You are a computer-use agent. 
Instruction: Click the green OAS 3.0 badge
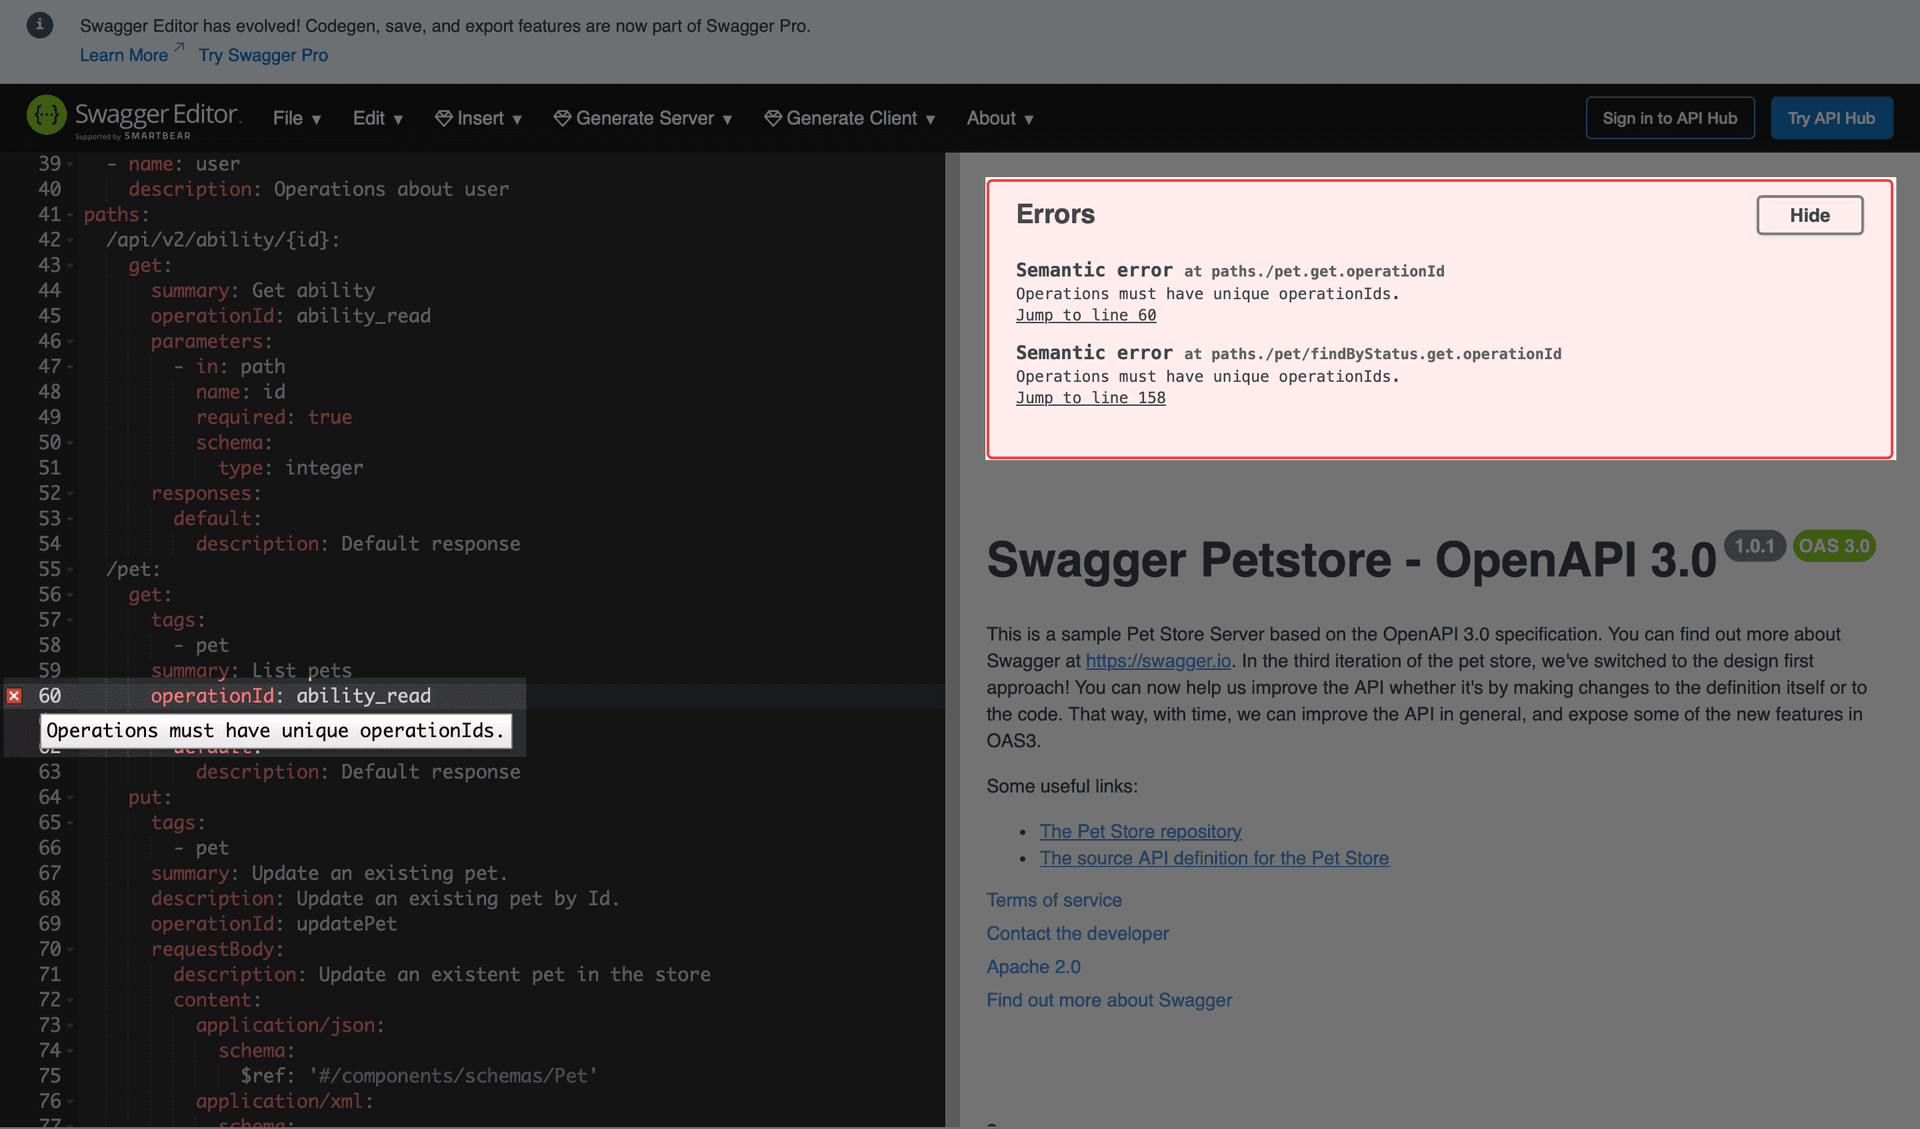(1834, 546)
